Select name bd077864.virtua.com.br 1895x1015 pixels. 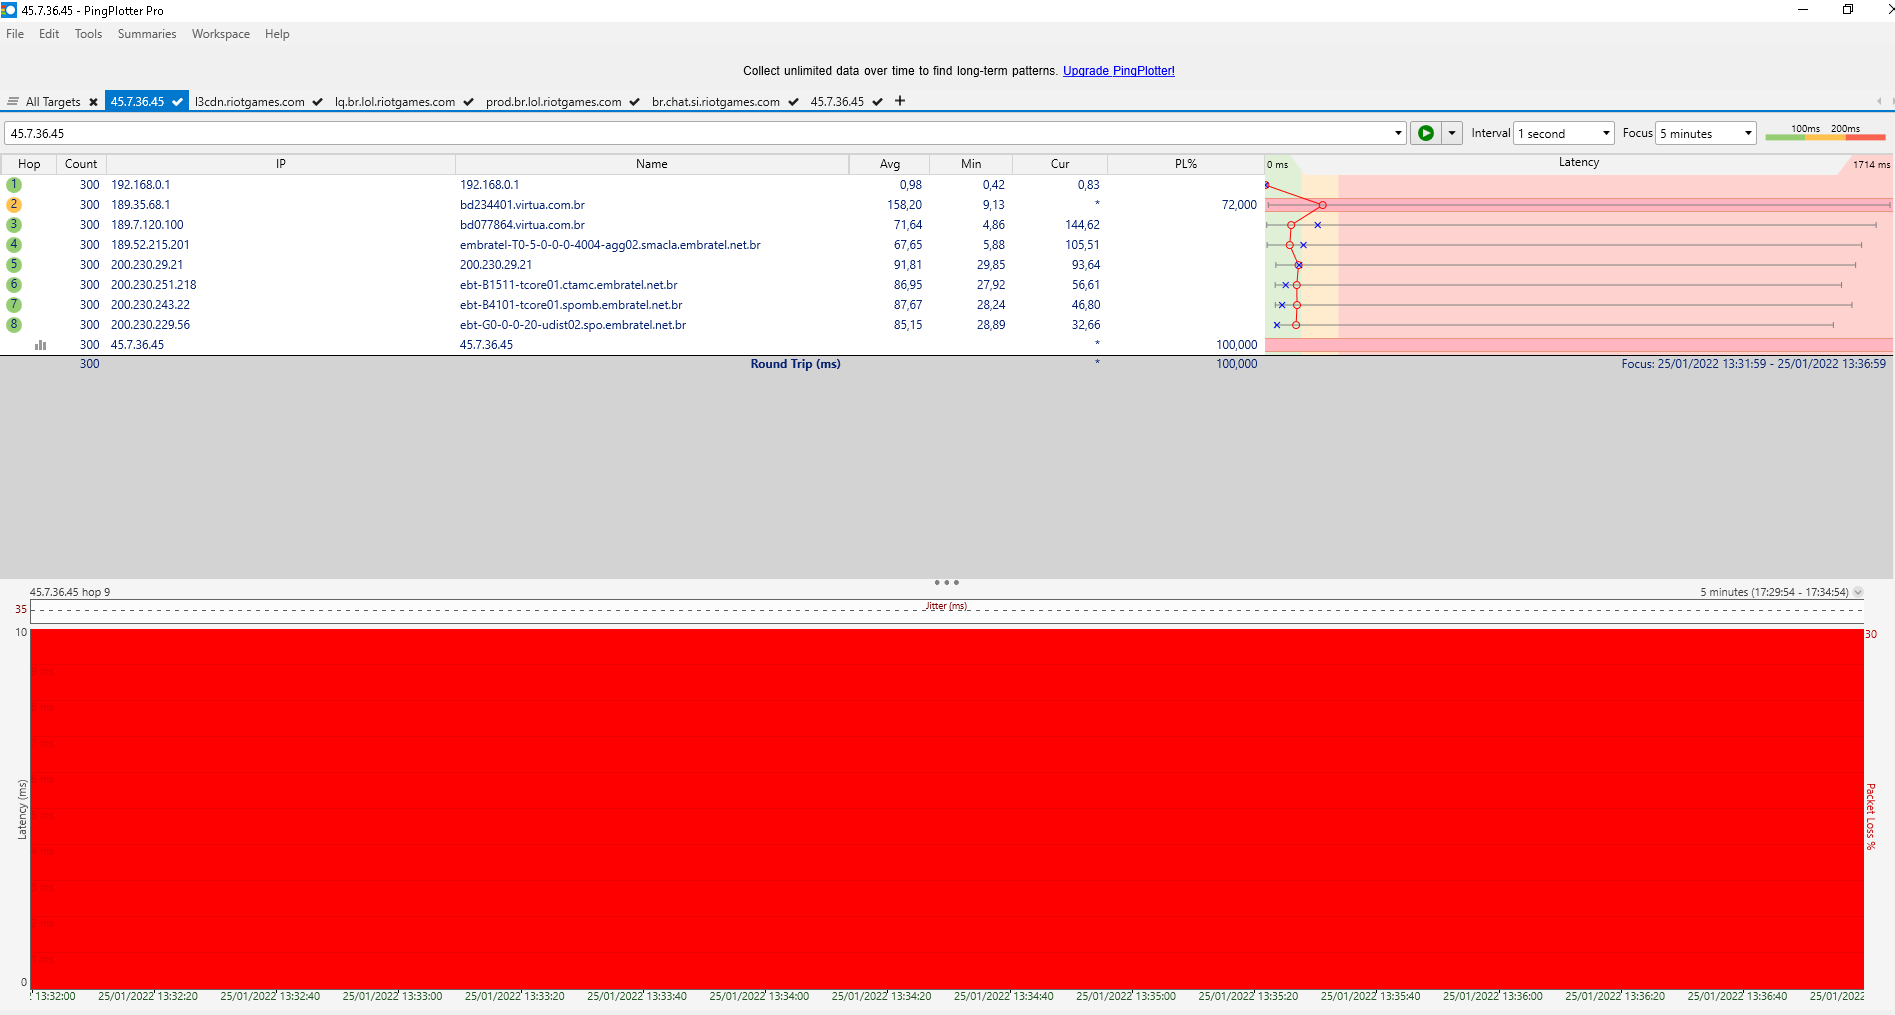522,225
